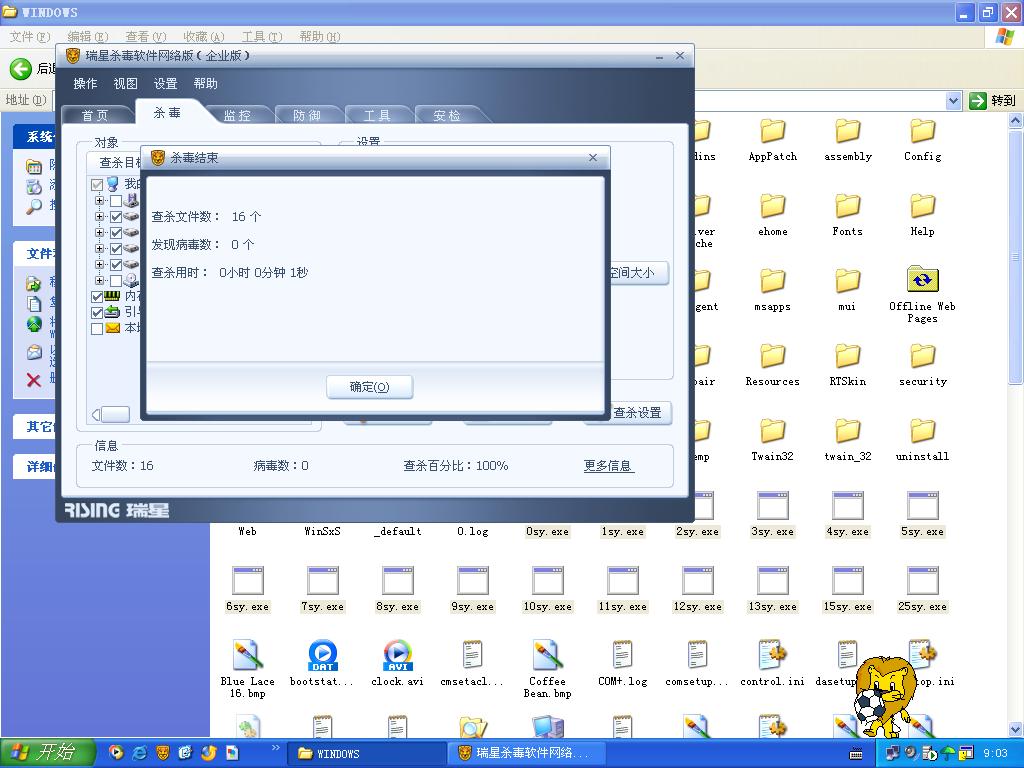This screenshot has height=768, width=1024.
Task: Expand the floppy drive tree node
Action: [99, 200]
